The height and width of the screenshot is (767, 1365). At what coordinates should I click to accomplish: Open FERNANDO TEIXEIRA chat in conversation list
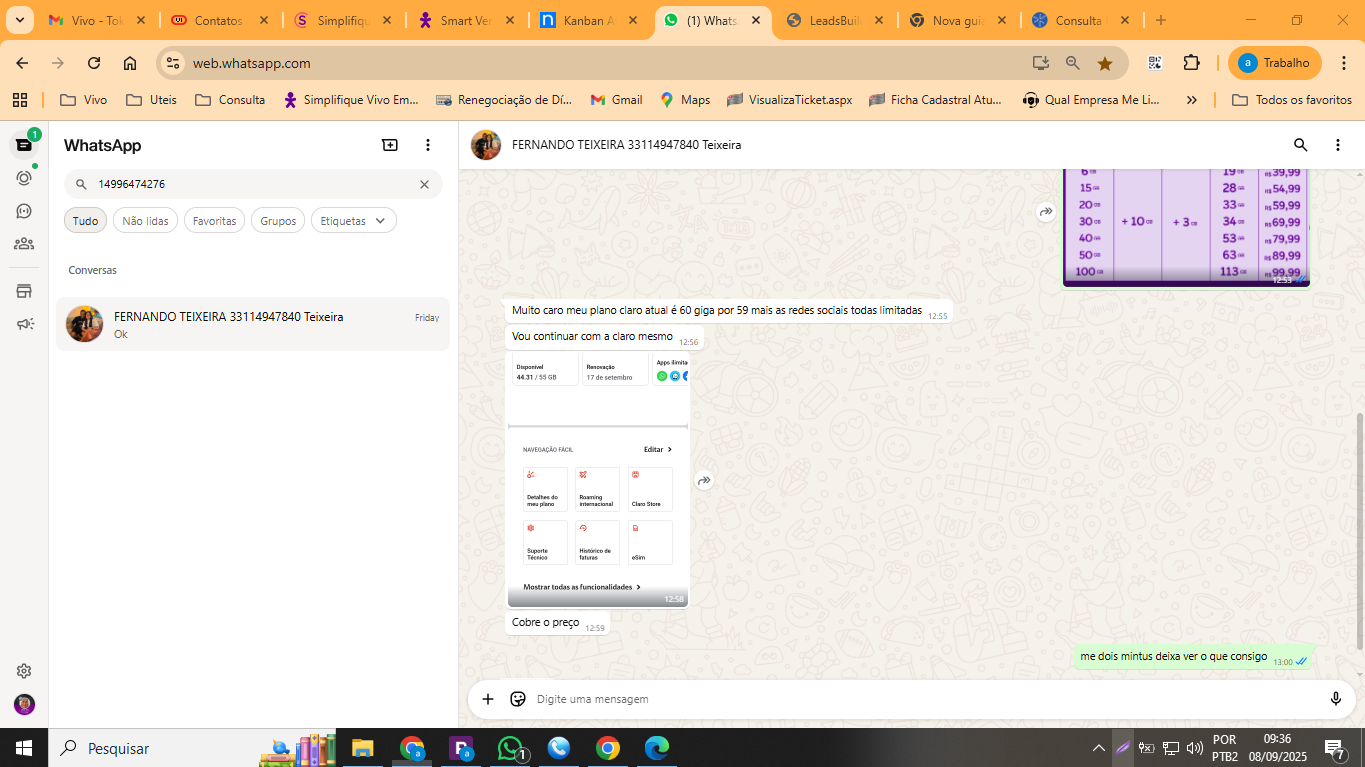pos(253,324)
